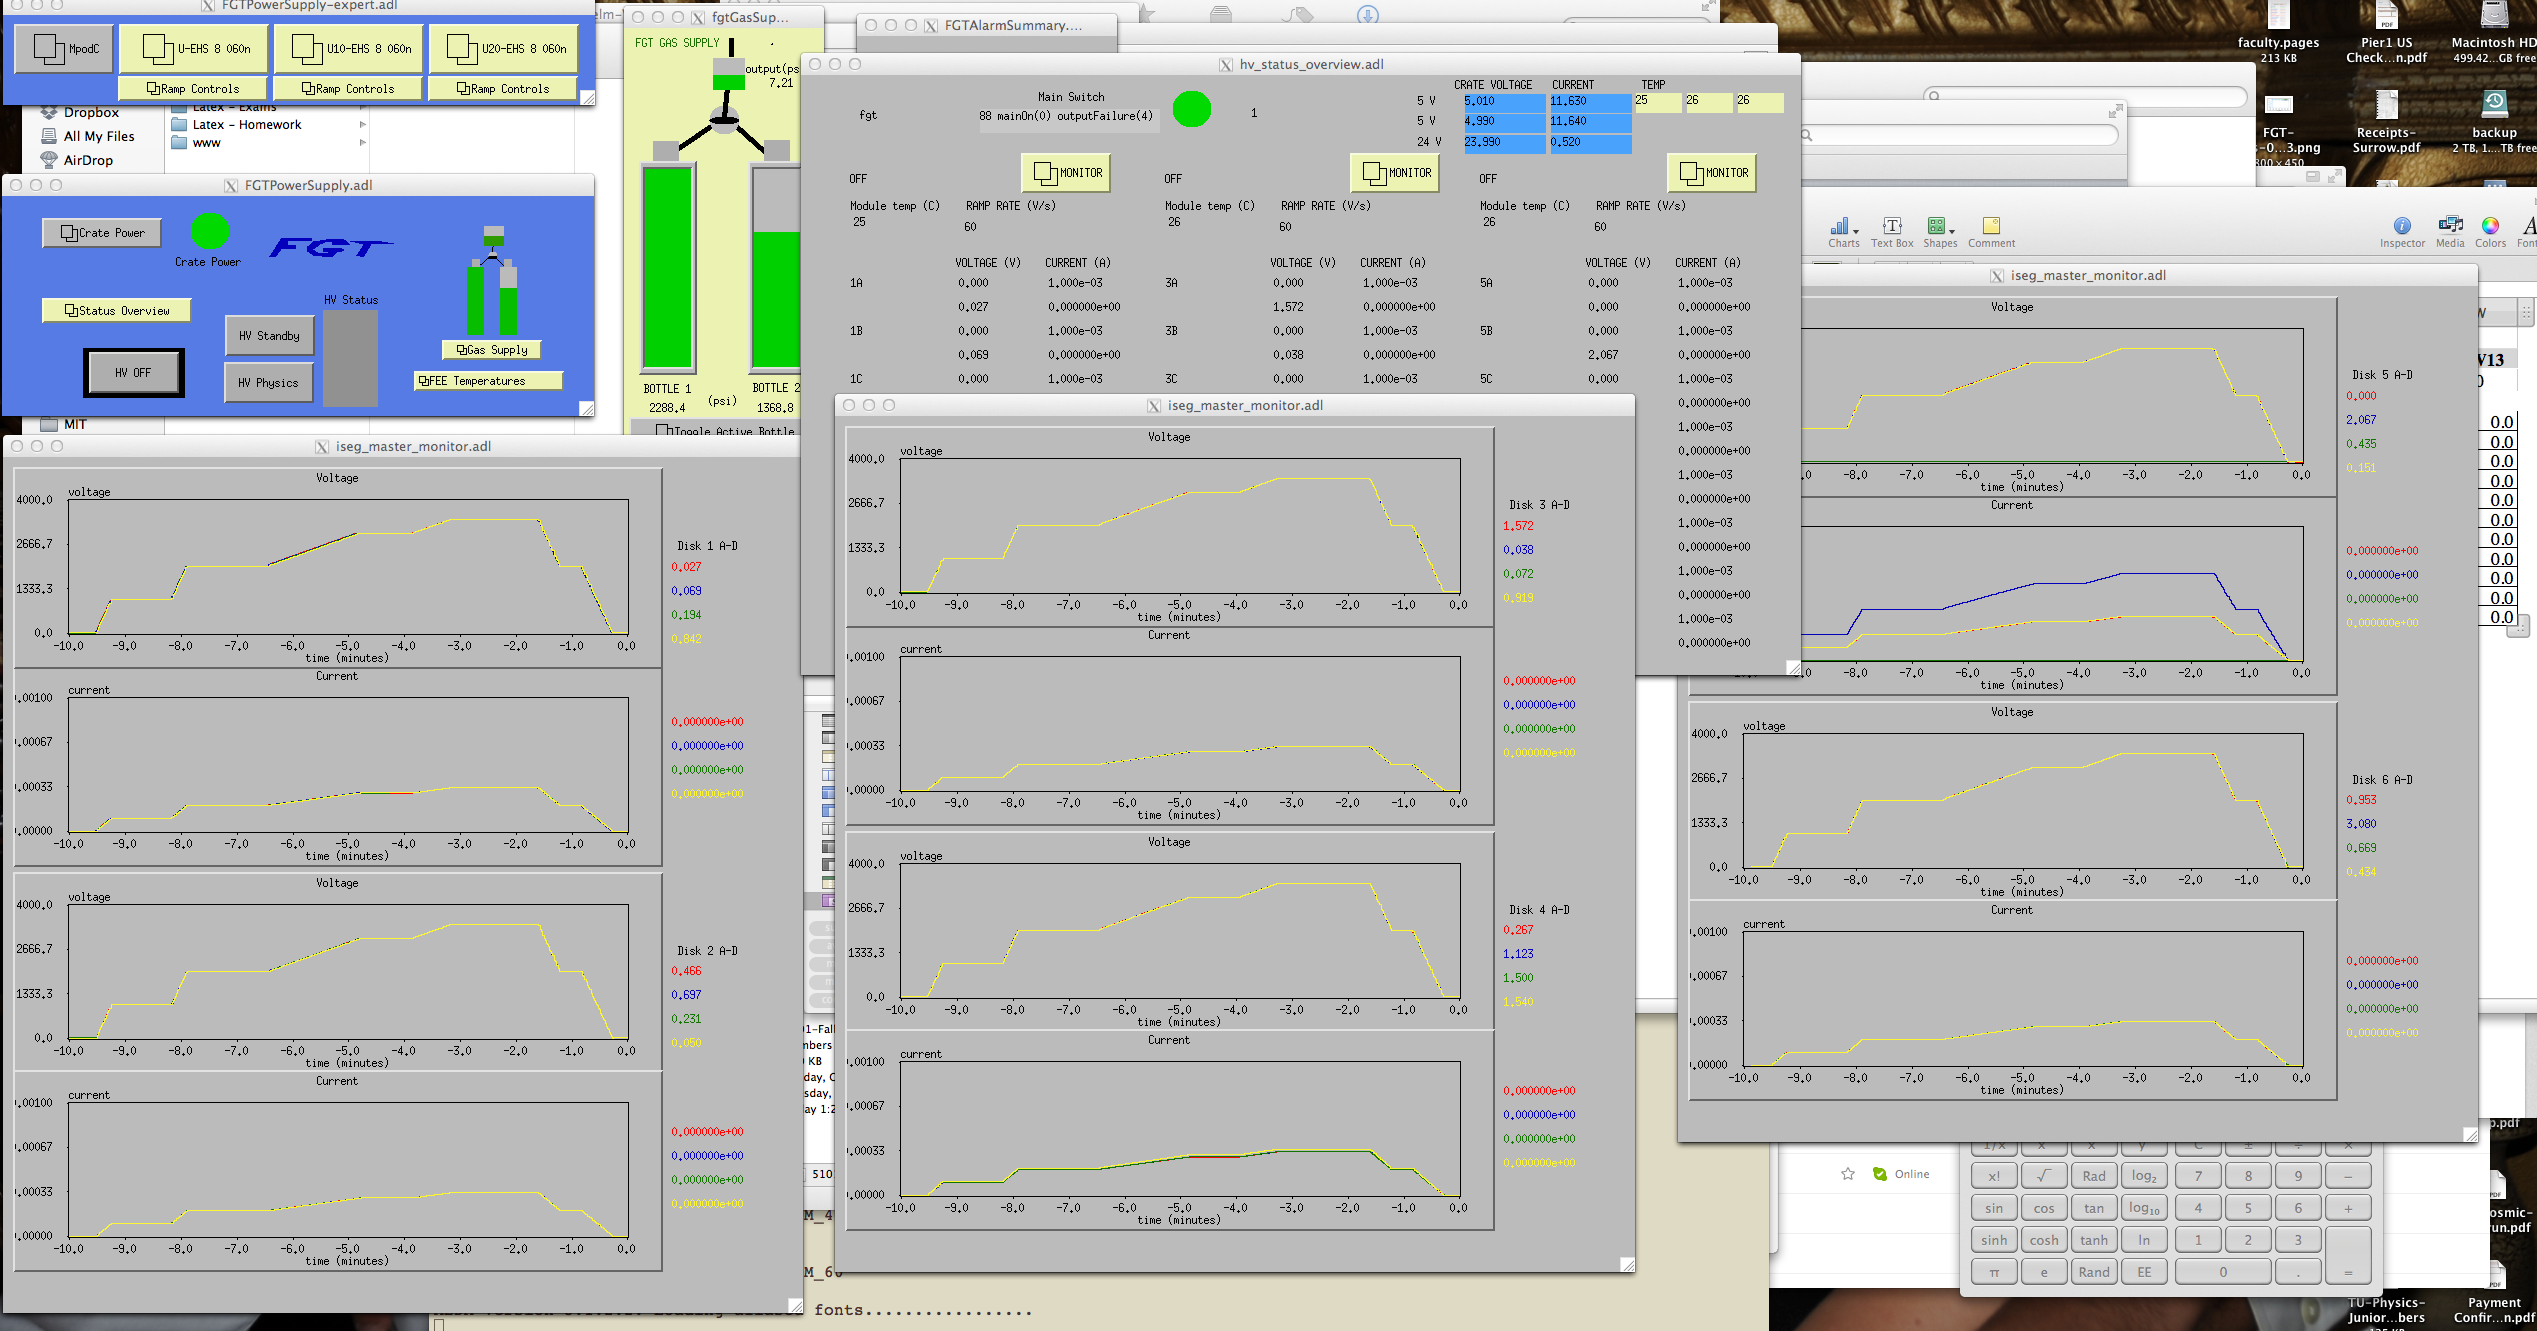Click the Rand key in calculator
The image size is (2537, 1331).
[2093, 1272]
